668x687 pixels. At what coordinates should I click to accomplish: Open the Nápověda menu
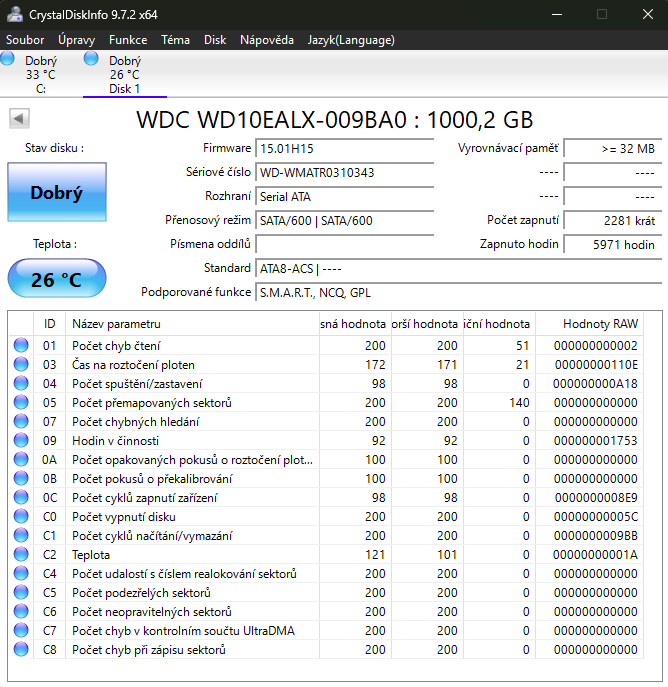pyautogui.click(x=266, y=40)
